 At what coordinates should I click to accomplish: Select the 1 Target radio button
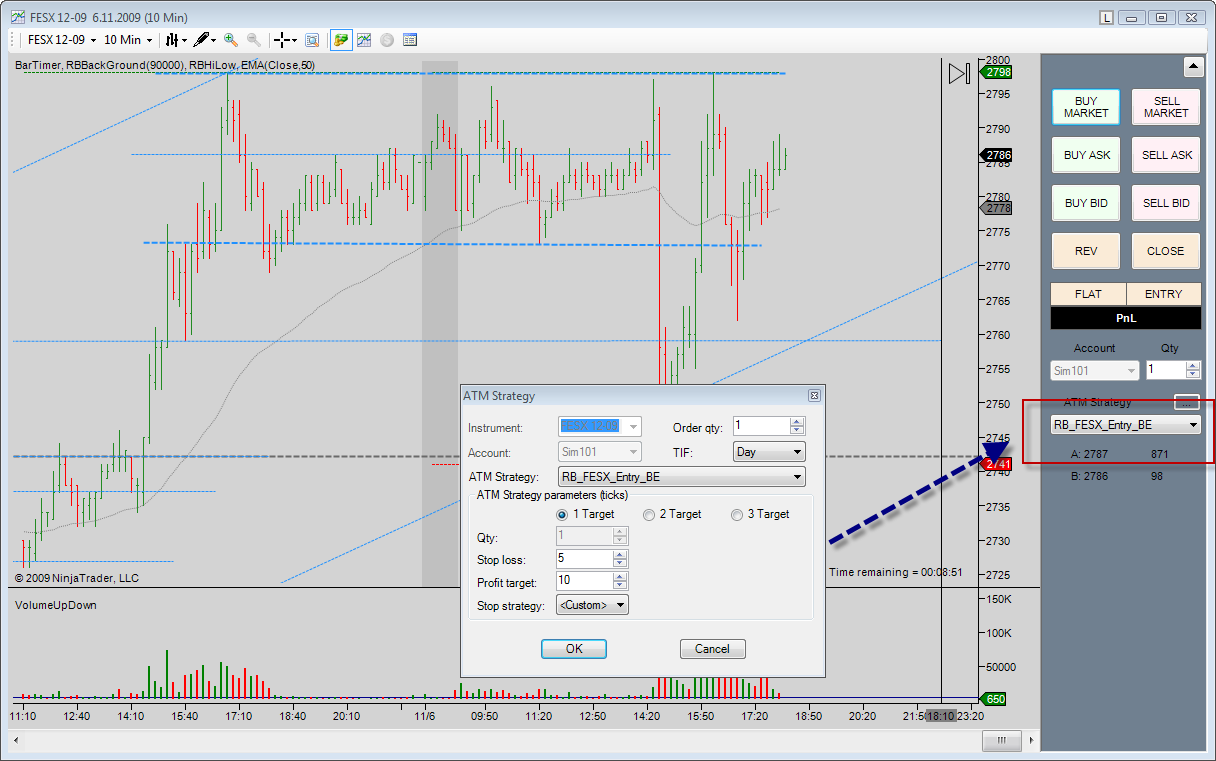[x=564, y=515]
